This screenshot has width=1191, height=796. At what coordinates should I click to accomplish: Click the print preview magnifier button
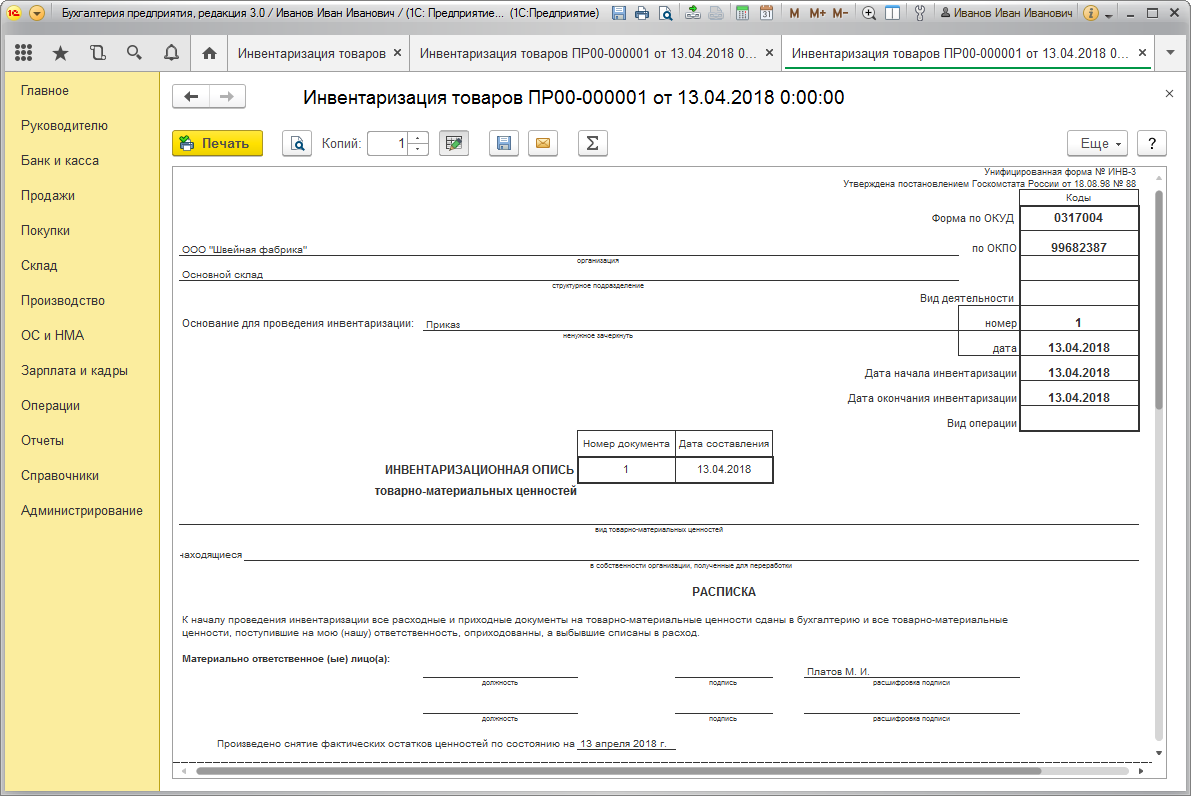click(297, 144)
